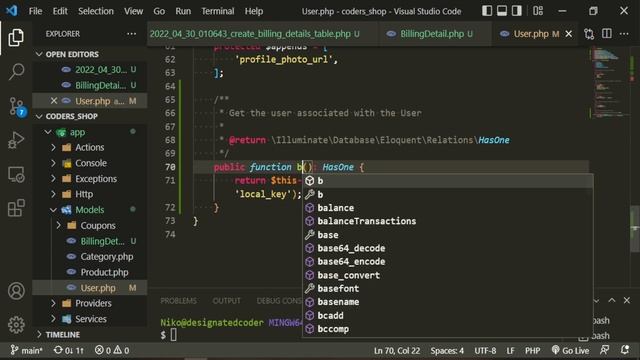Open the Run and Debug view
640x360 pixels.
(16, 140)
